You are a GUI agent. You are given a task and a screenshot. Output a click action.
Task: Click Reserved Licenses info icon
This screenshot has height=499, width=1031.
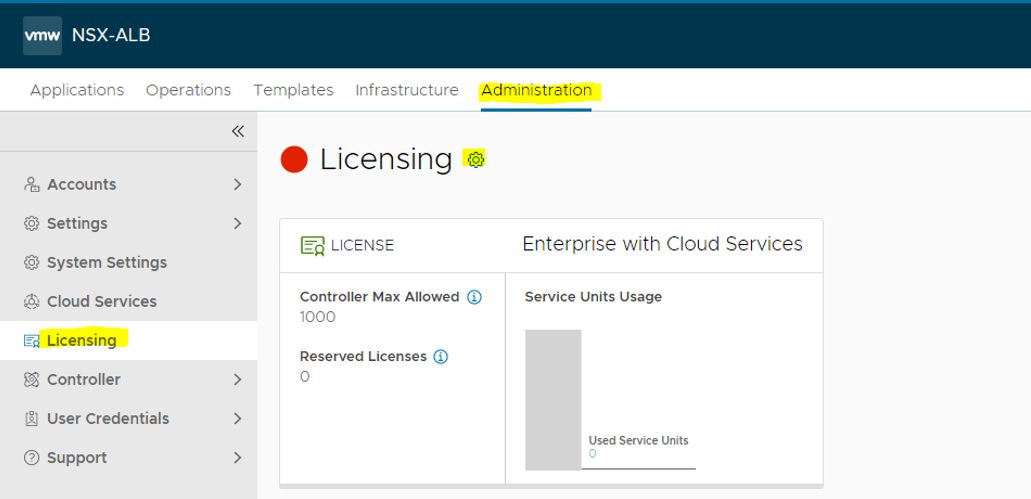pos(441,356)
